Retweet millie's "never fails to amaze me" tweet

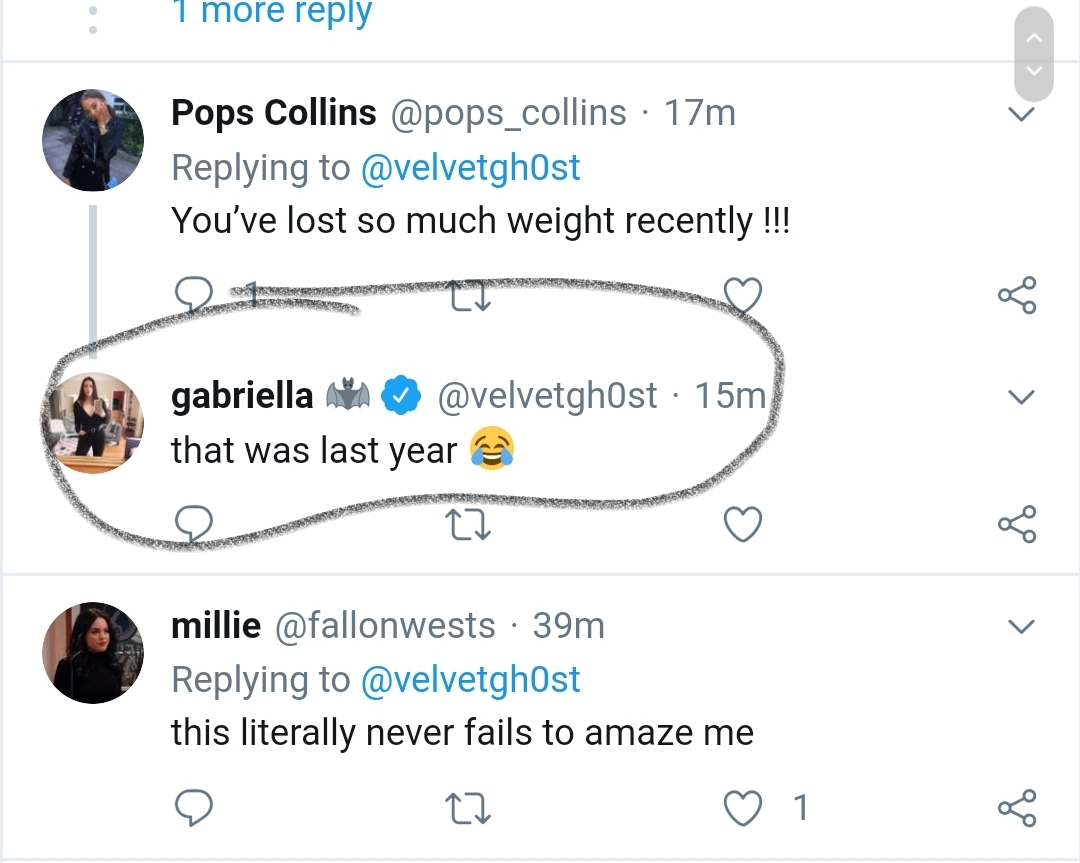click(x=468, y=808)
